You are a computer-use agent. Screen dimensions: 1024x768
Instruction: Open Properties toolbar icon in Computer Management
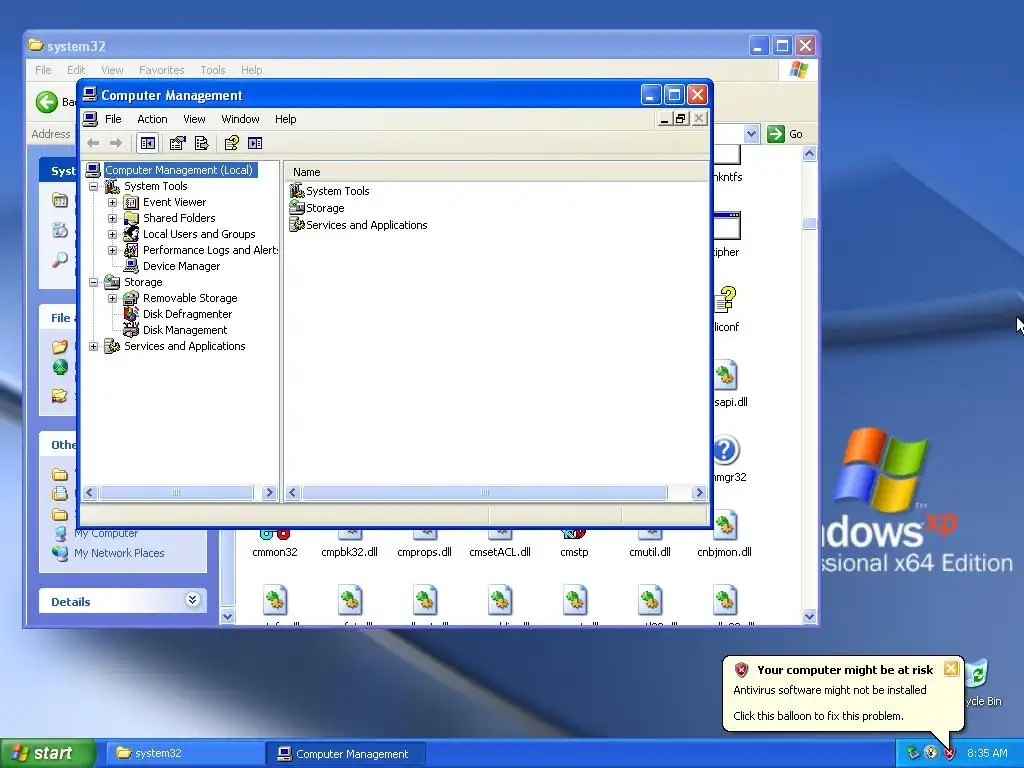pos(177,143)
